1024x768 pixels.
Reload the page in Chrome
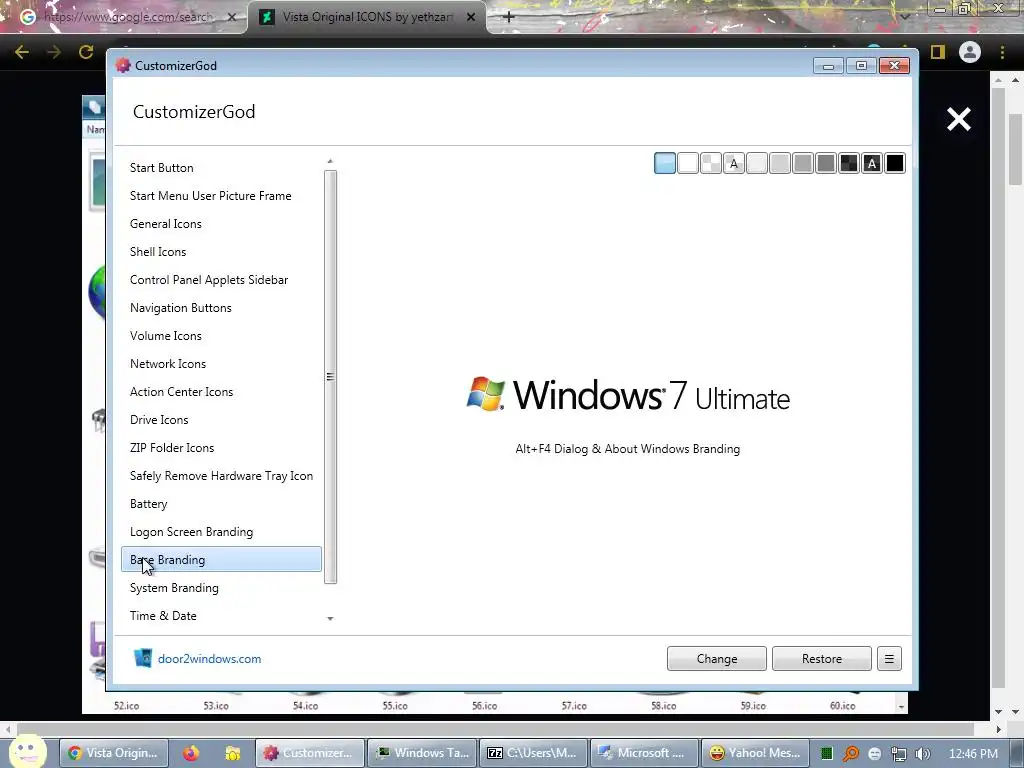tap(86, 52)
